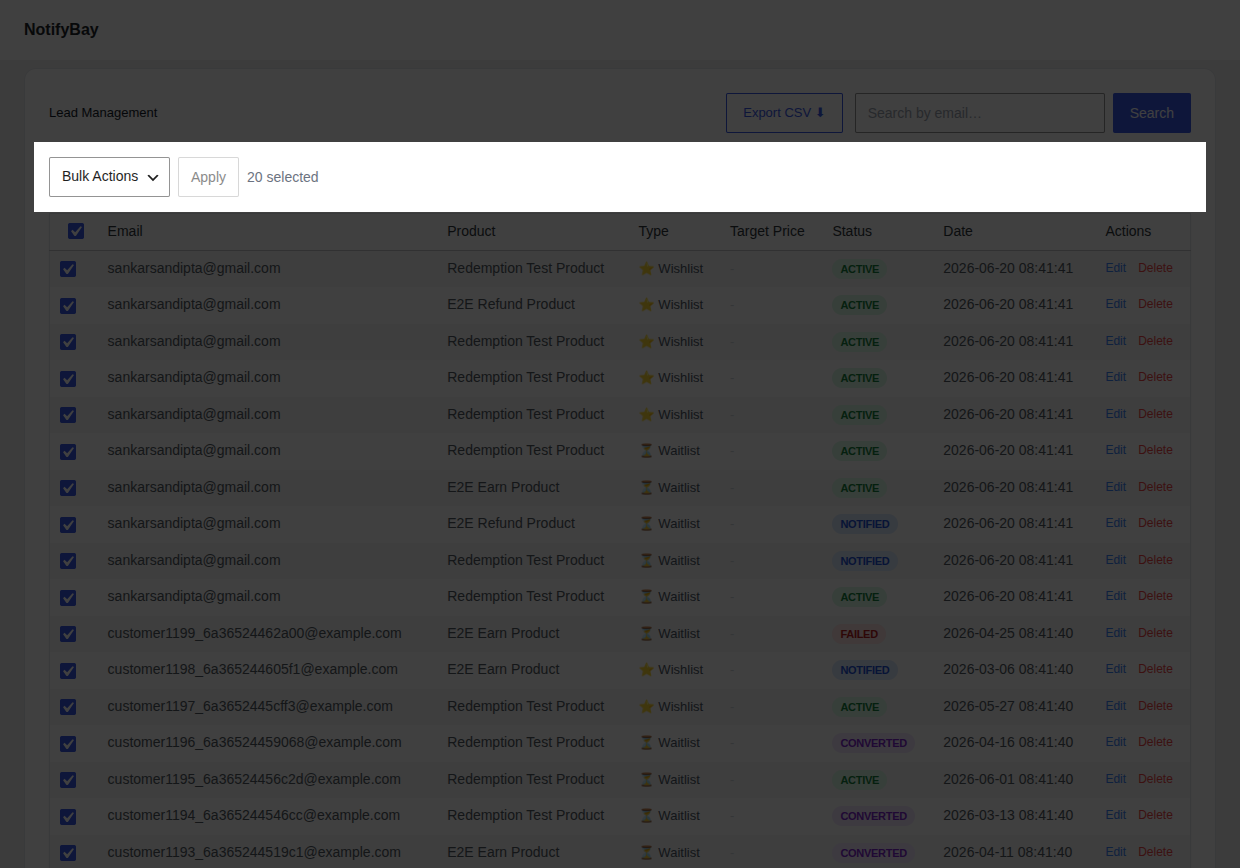Click email customer1198_6a365244605f1@example.com
This screenshot has height=868, width=1240.
point(252,669)
